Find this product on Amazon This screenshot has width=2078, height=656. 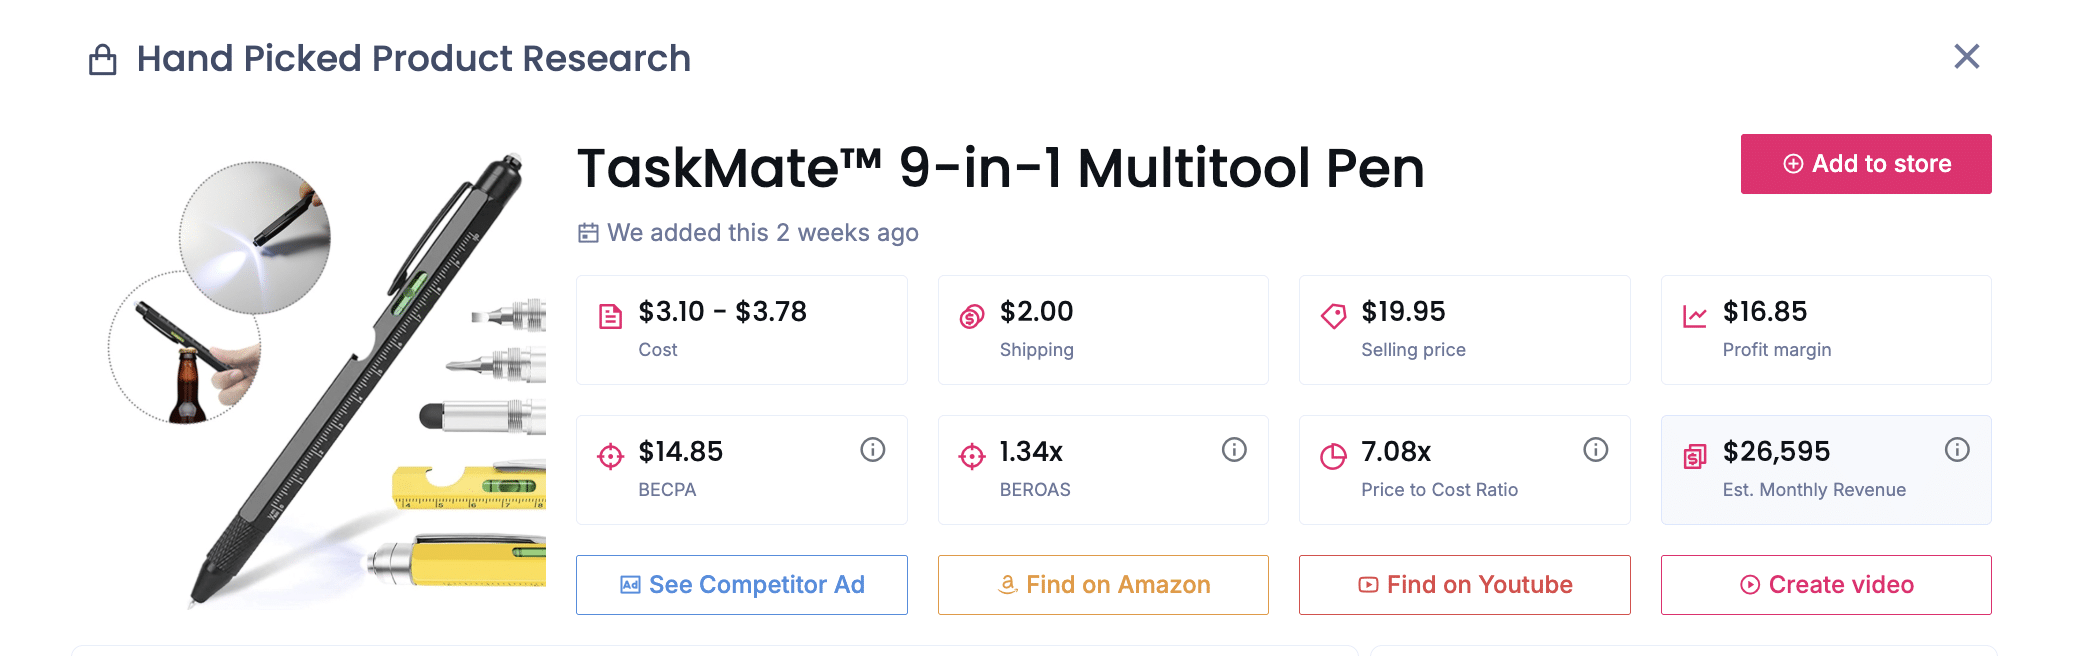pos(1103,585)
